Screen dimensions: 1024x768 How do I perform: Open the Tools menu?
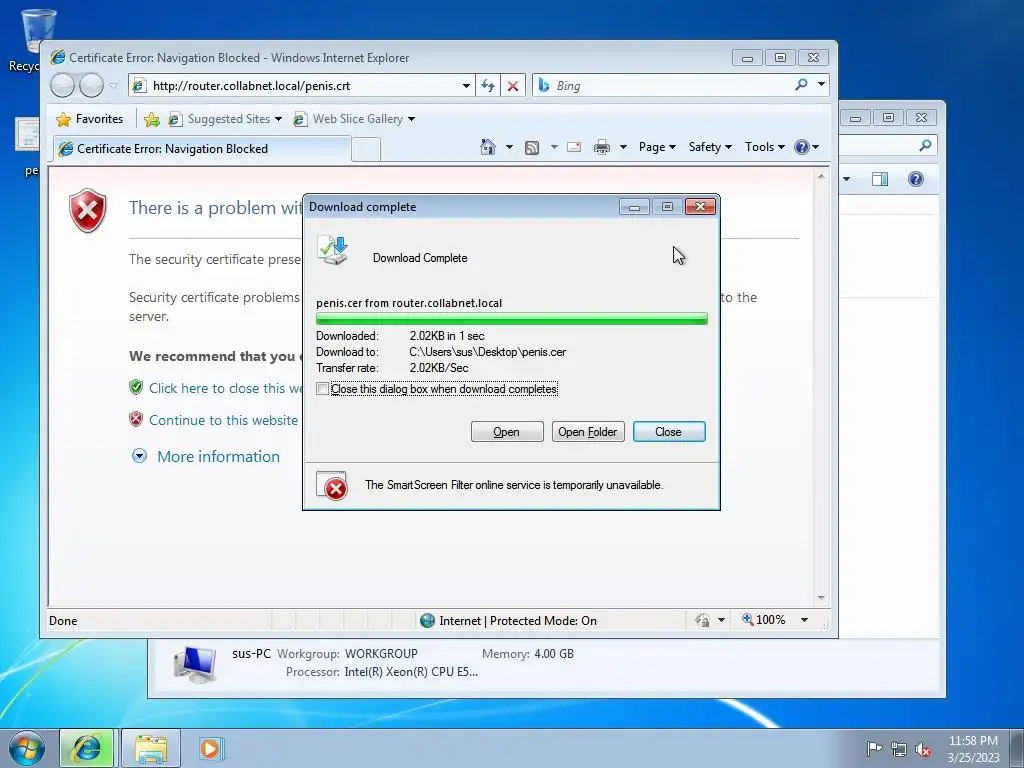coord(765,147)
